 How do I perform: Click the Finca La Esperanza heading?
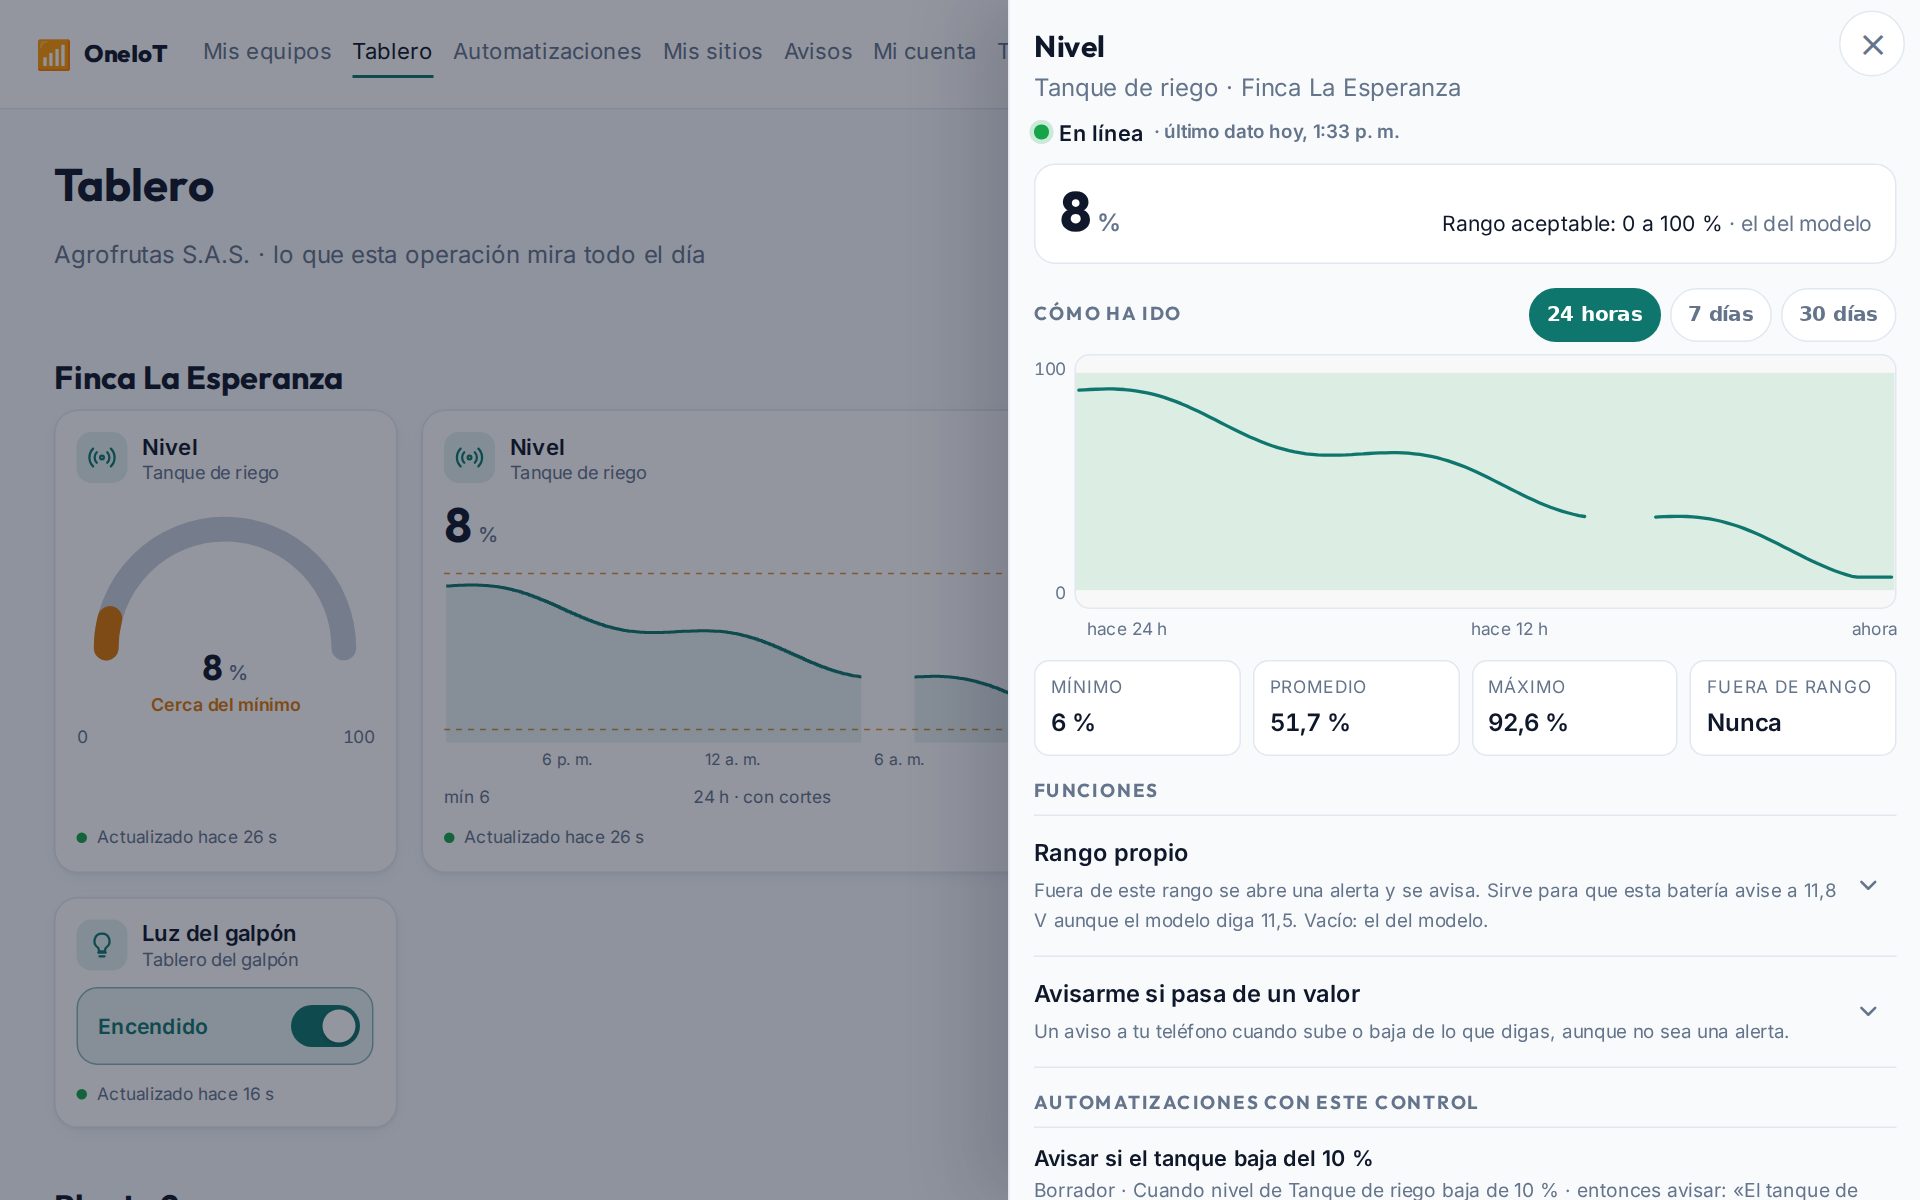coord(198,379)
